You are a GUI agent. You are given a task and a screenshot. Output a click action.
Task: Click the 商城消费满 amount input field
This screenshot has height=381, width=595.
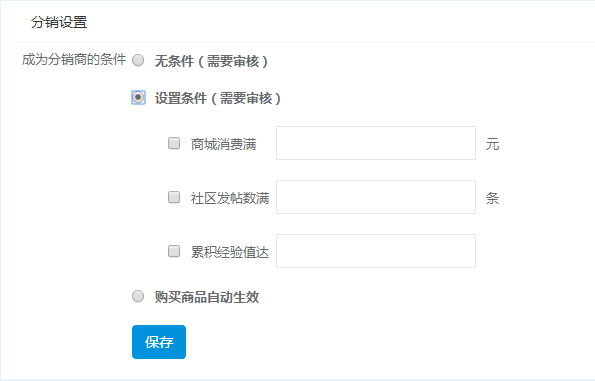point(376,143)
